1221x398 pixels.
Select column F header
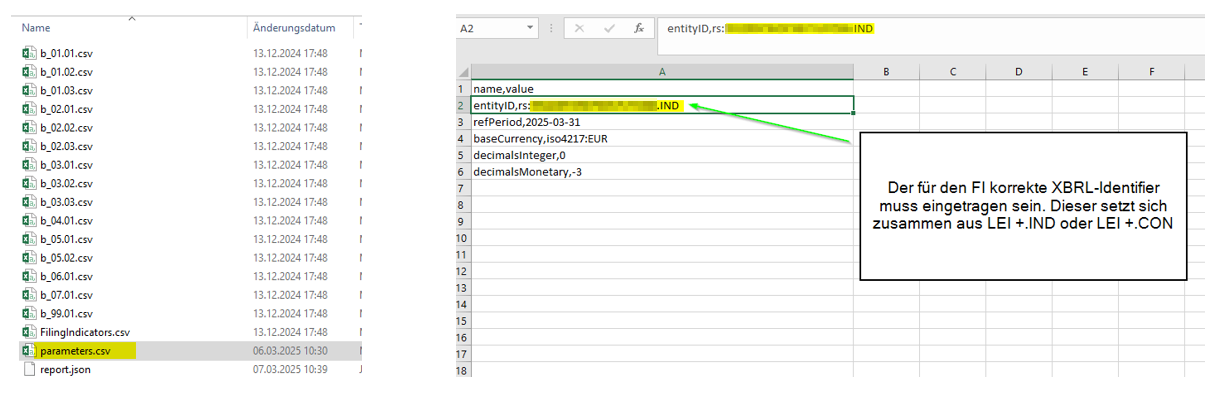[x=1151, y=72]
